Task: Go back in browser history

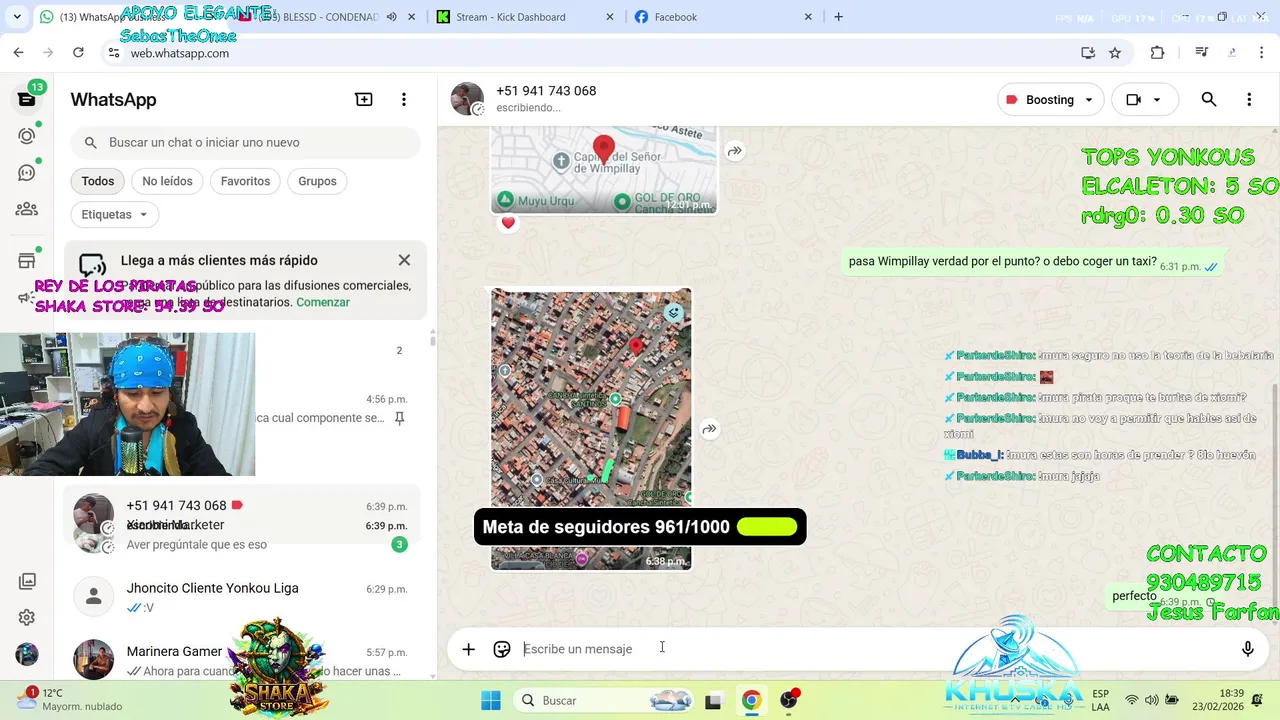Action: pos(18,53)
